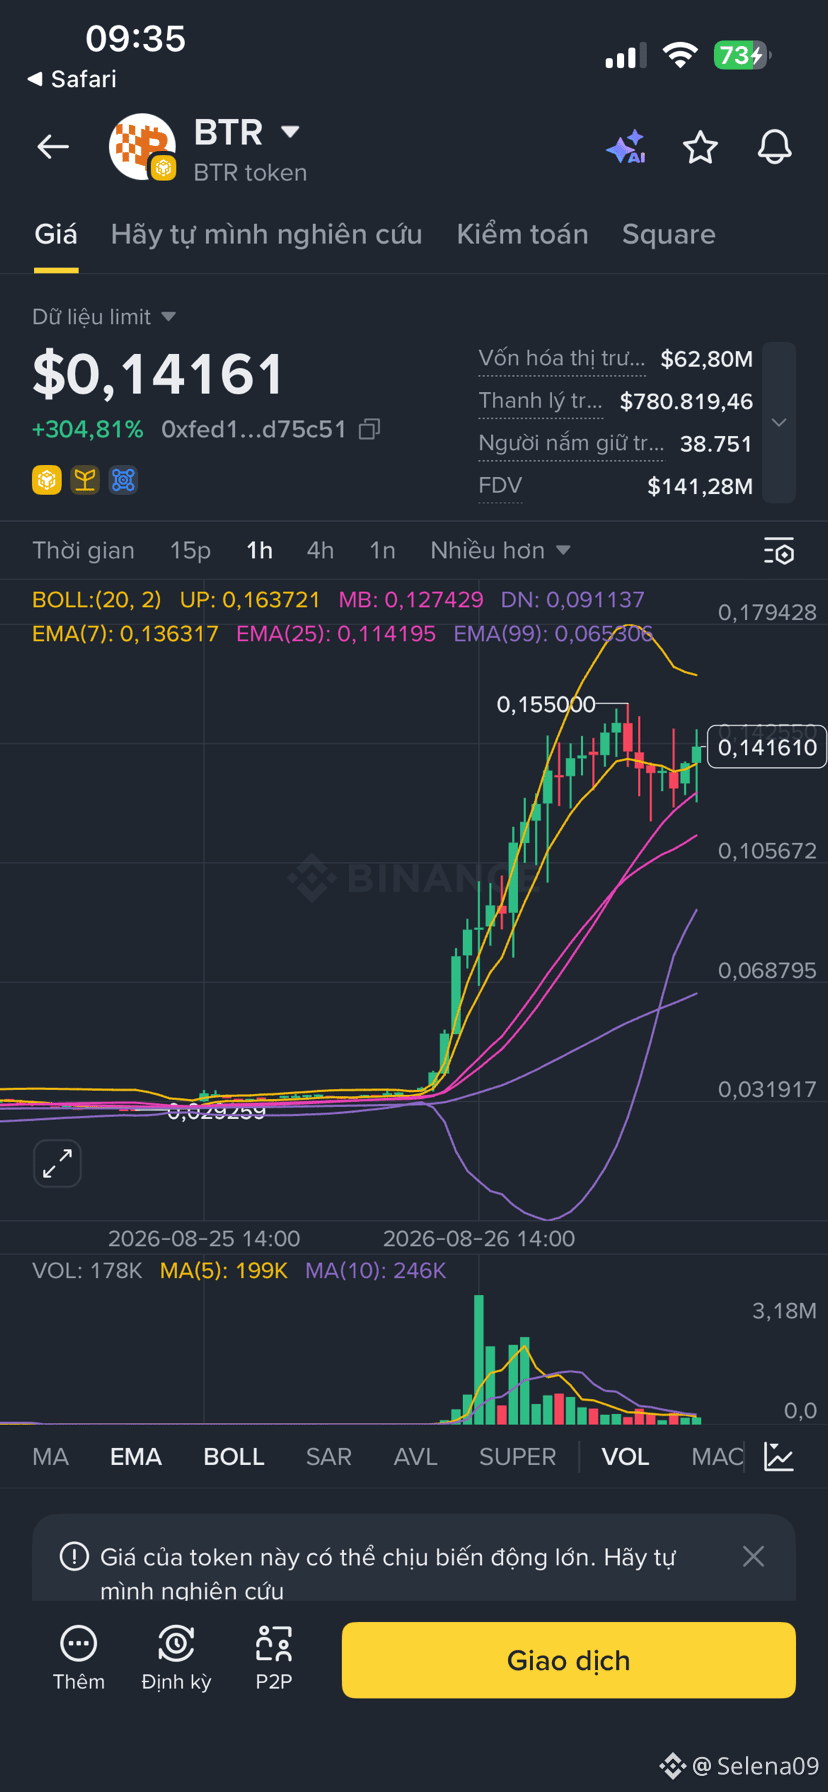Toggle MA indicator
Image resolution: width=828 pixels, height=1792 pixels.
(x=50, y=1456)
